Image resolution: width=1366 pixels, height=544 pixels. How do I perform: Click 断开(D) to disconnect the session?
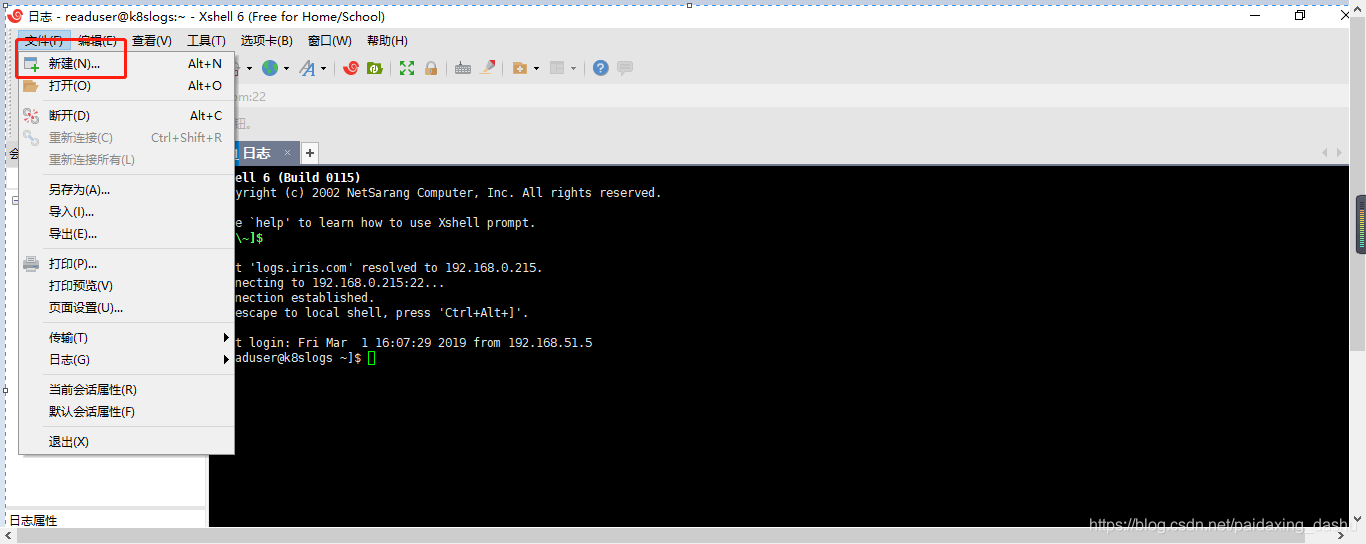tap(126, 116)
